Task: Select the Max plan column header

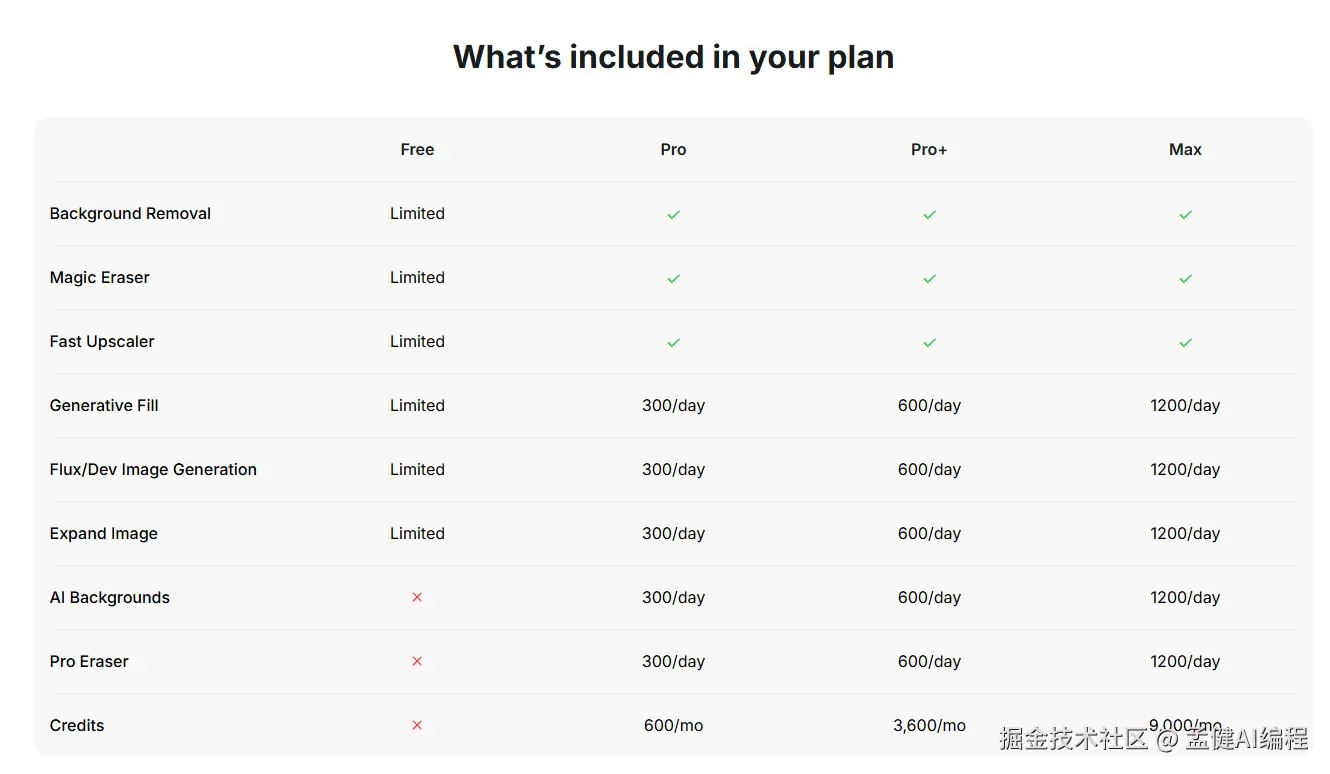Action: click(x=1185, y=149)
